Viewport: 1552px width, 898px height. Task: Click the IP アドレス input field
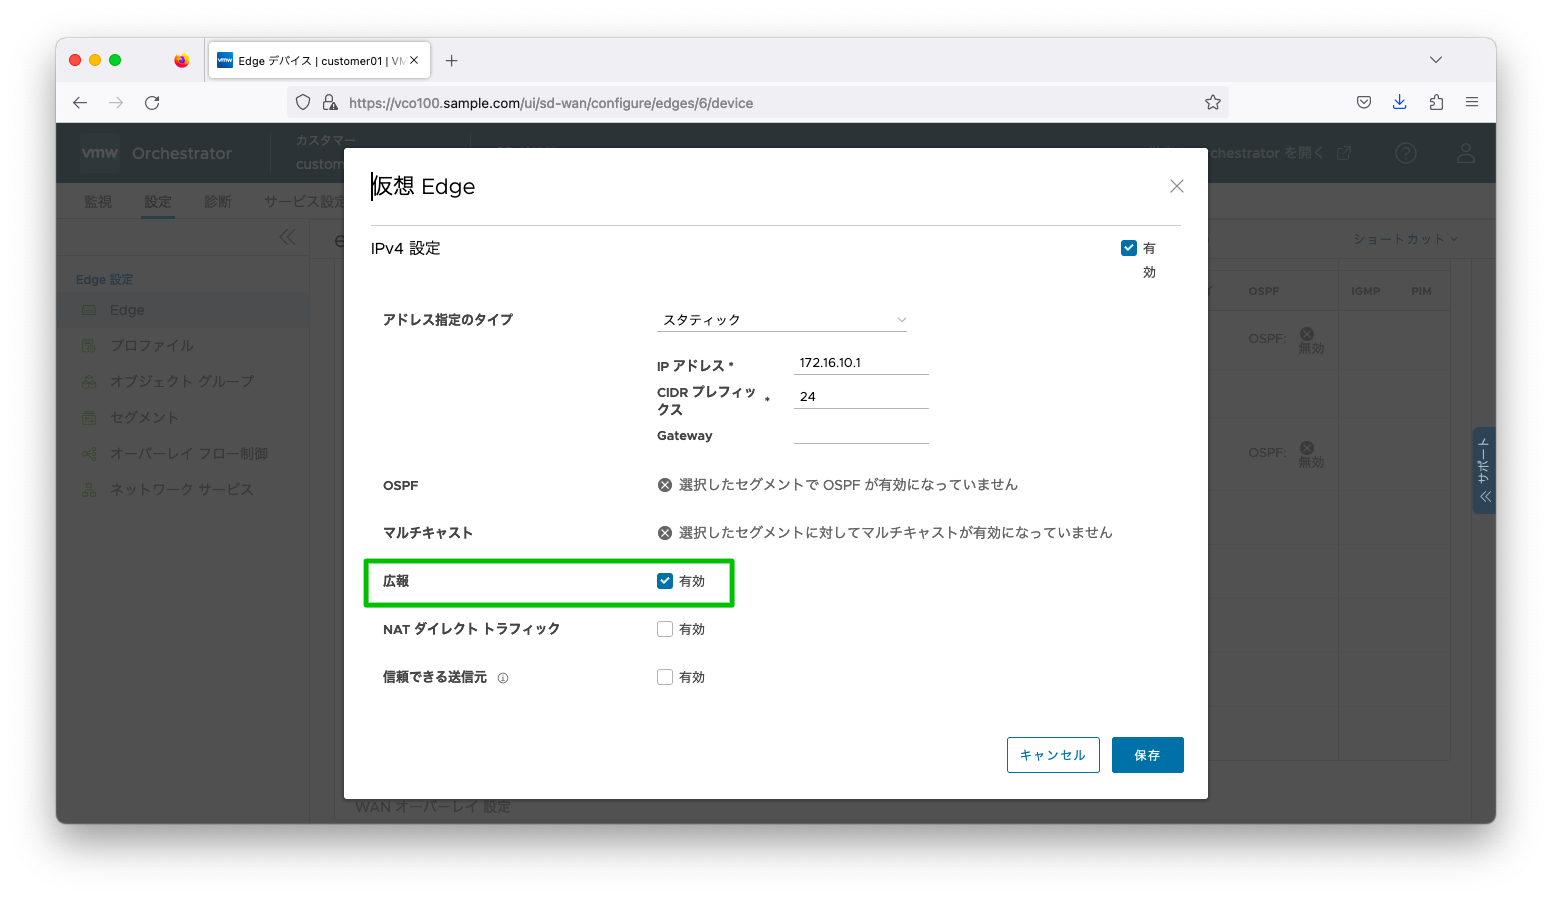click(861, 363)
